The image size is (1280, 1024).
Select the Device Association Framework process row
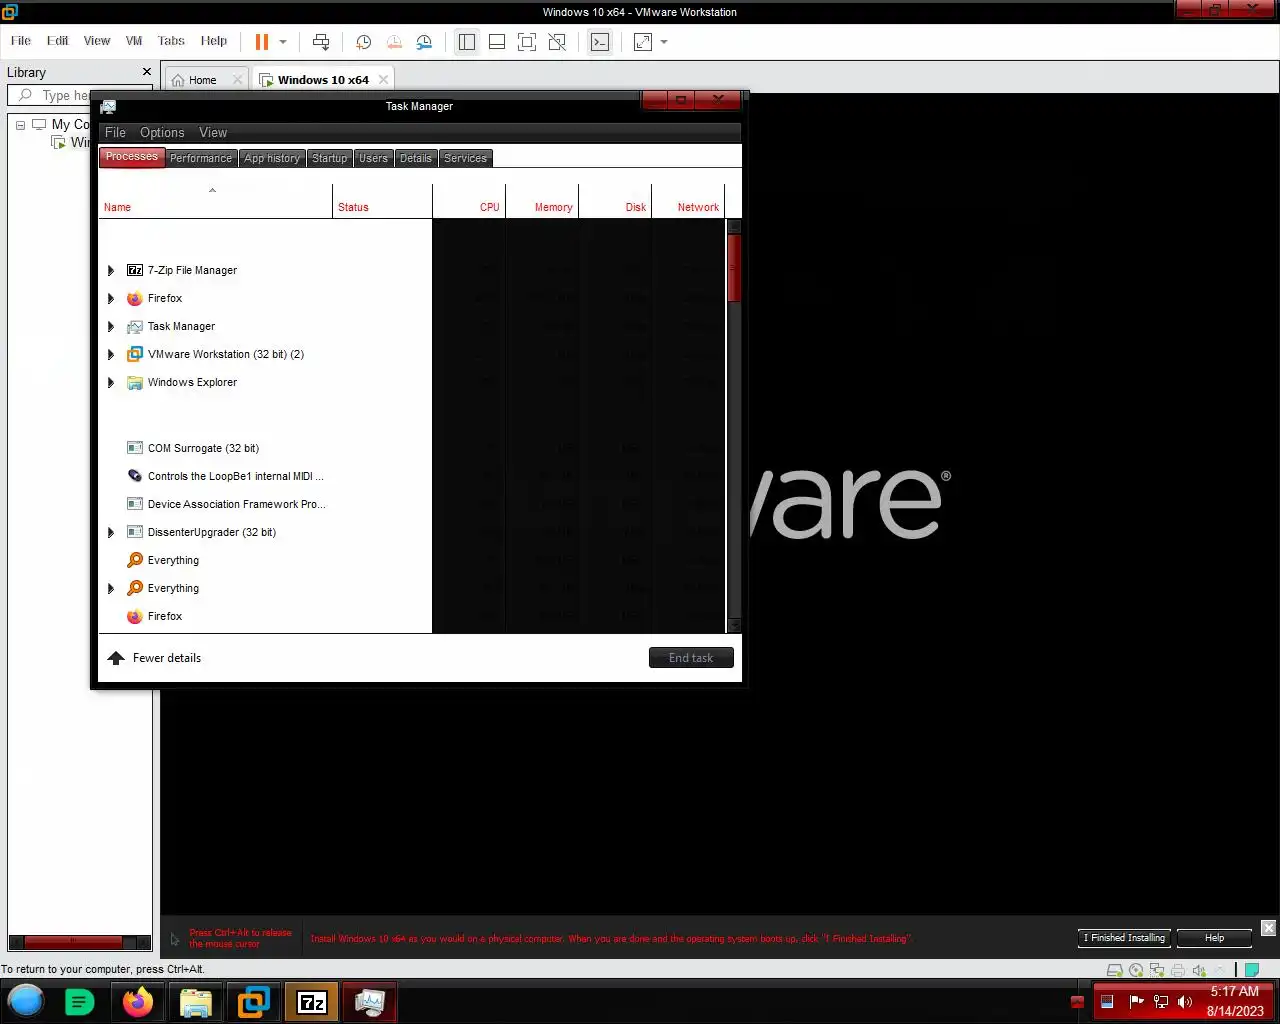[411, 504]
